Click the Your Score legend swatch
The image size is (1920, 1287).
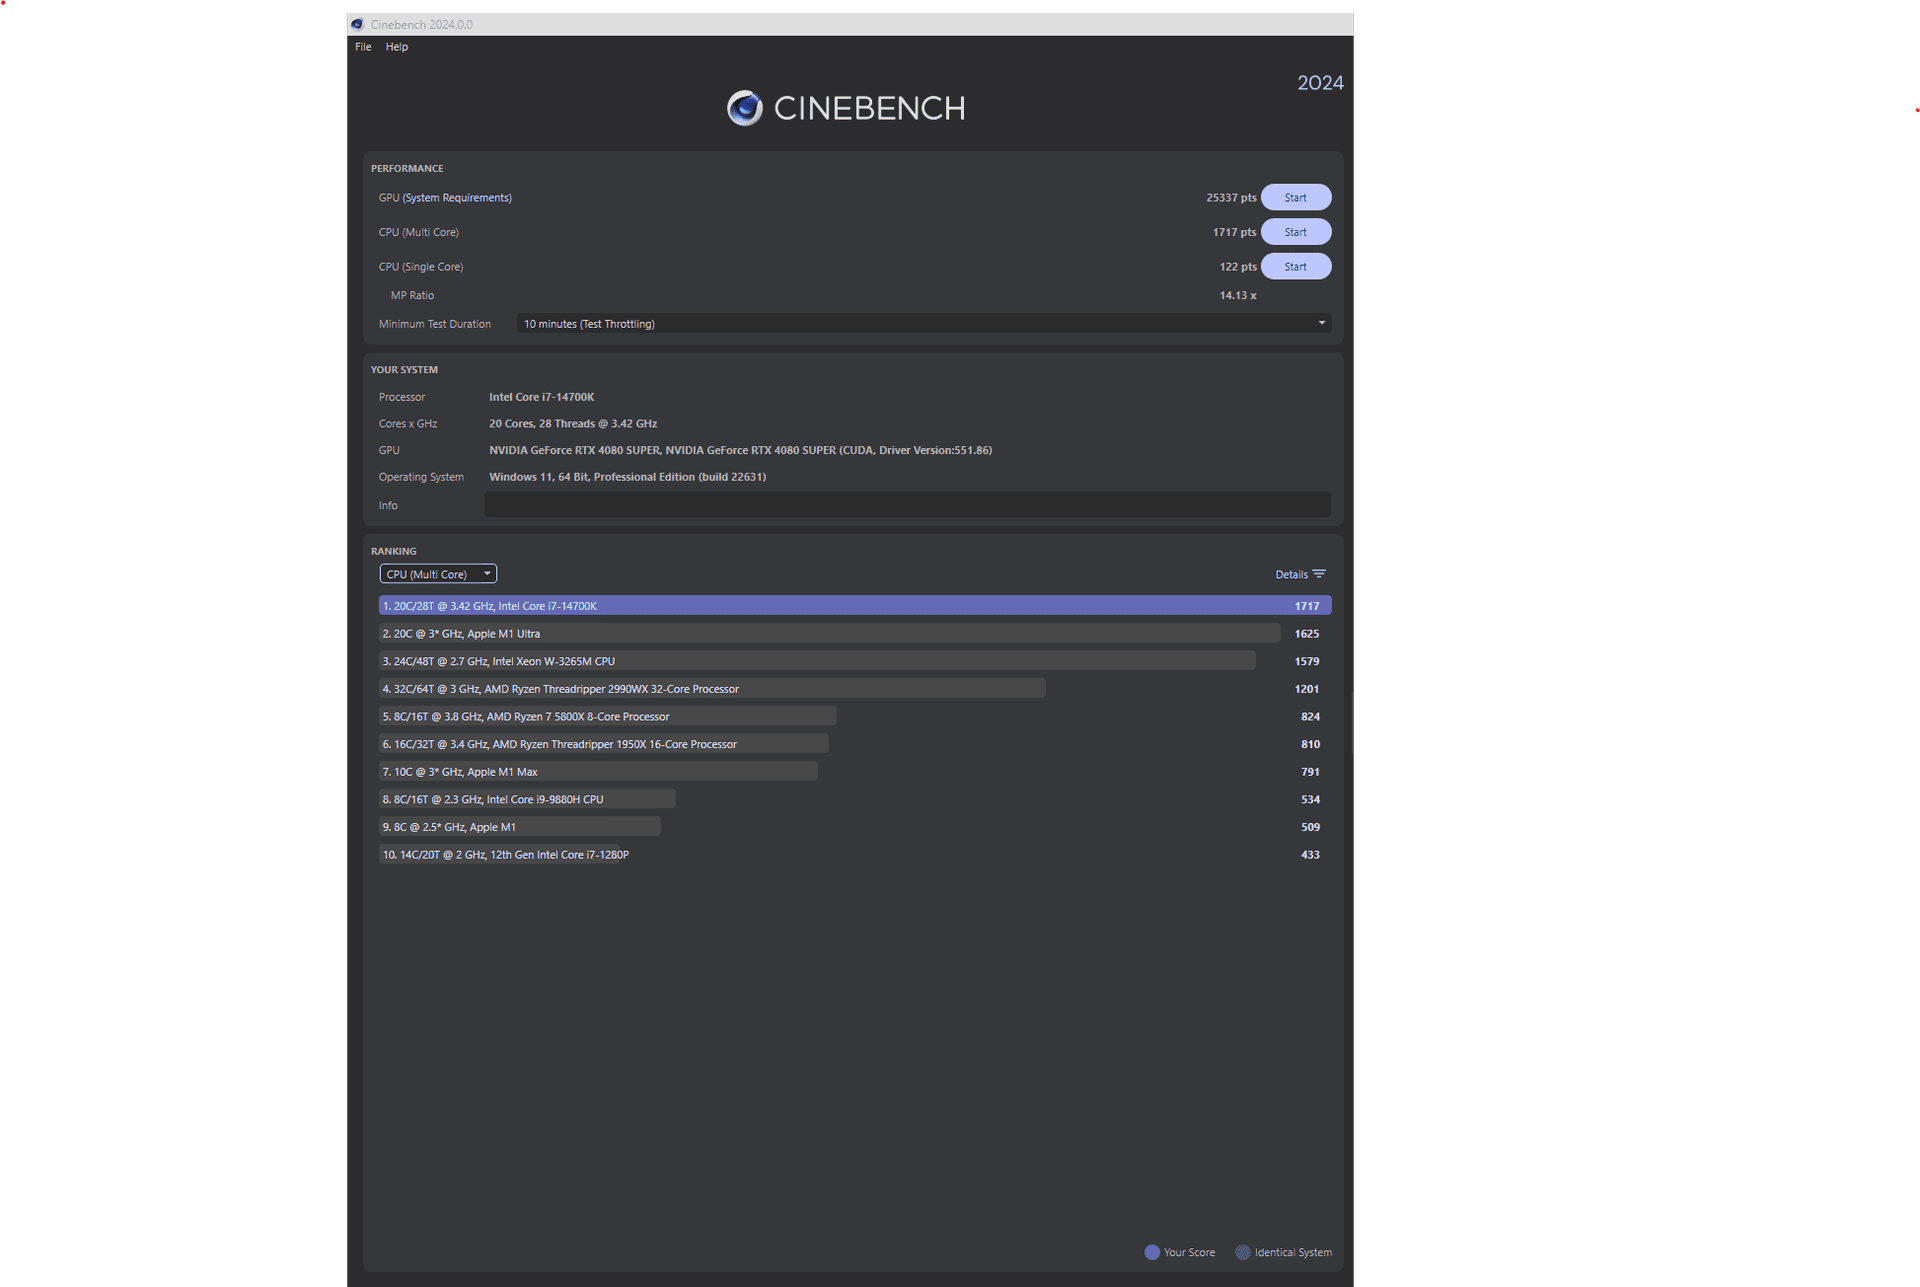coord(1152,1252)
